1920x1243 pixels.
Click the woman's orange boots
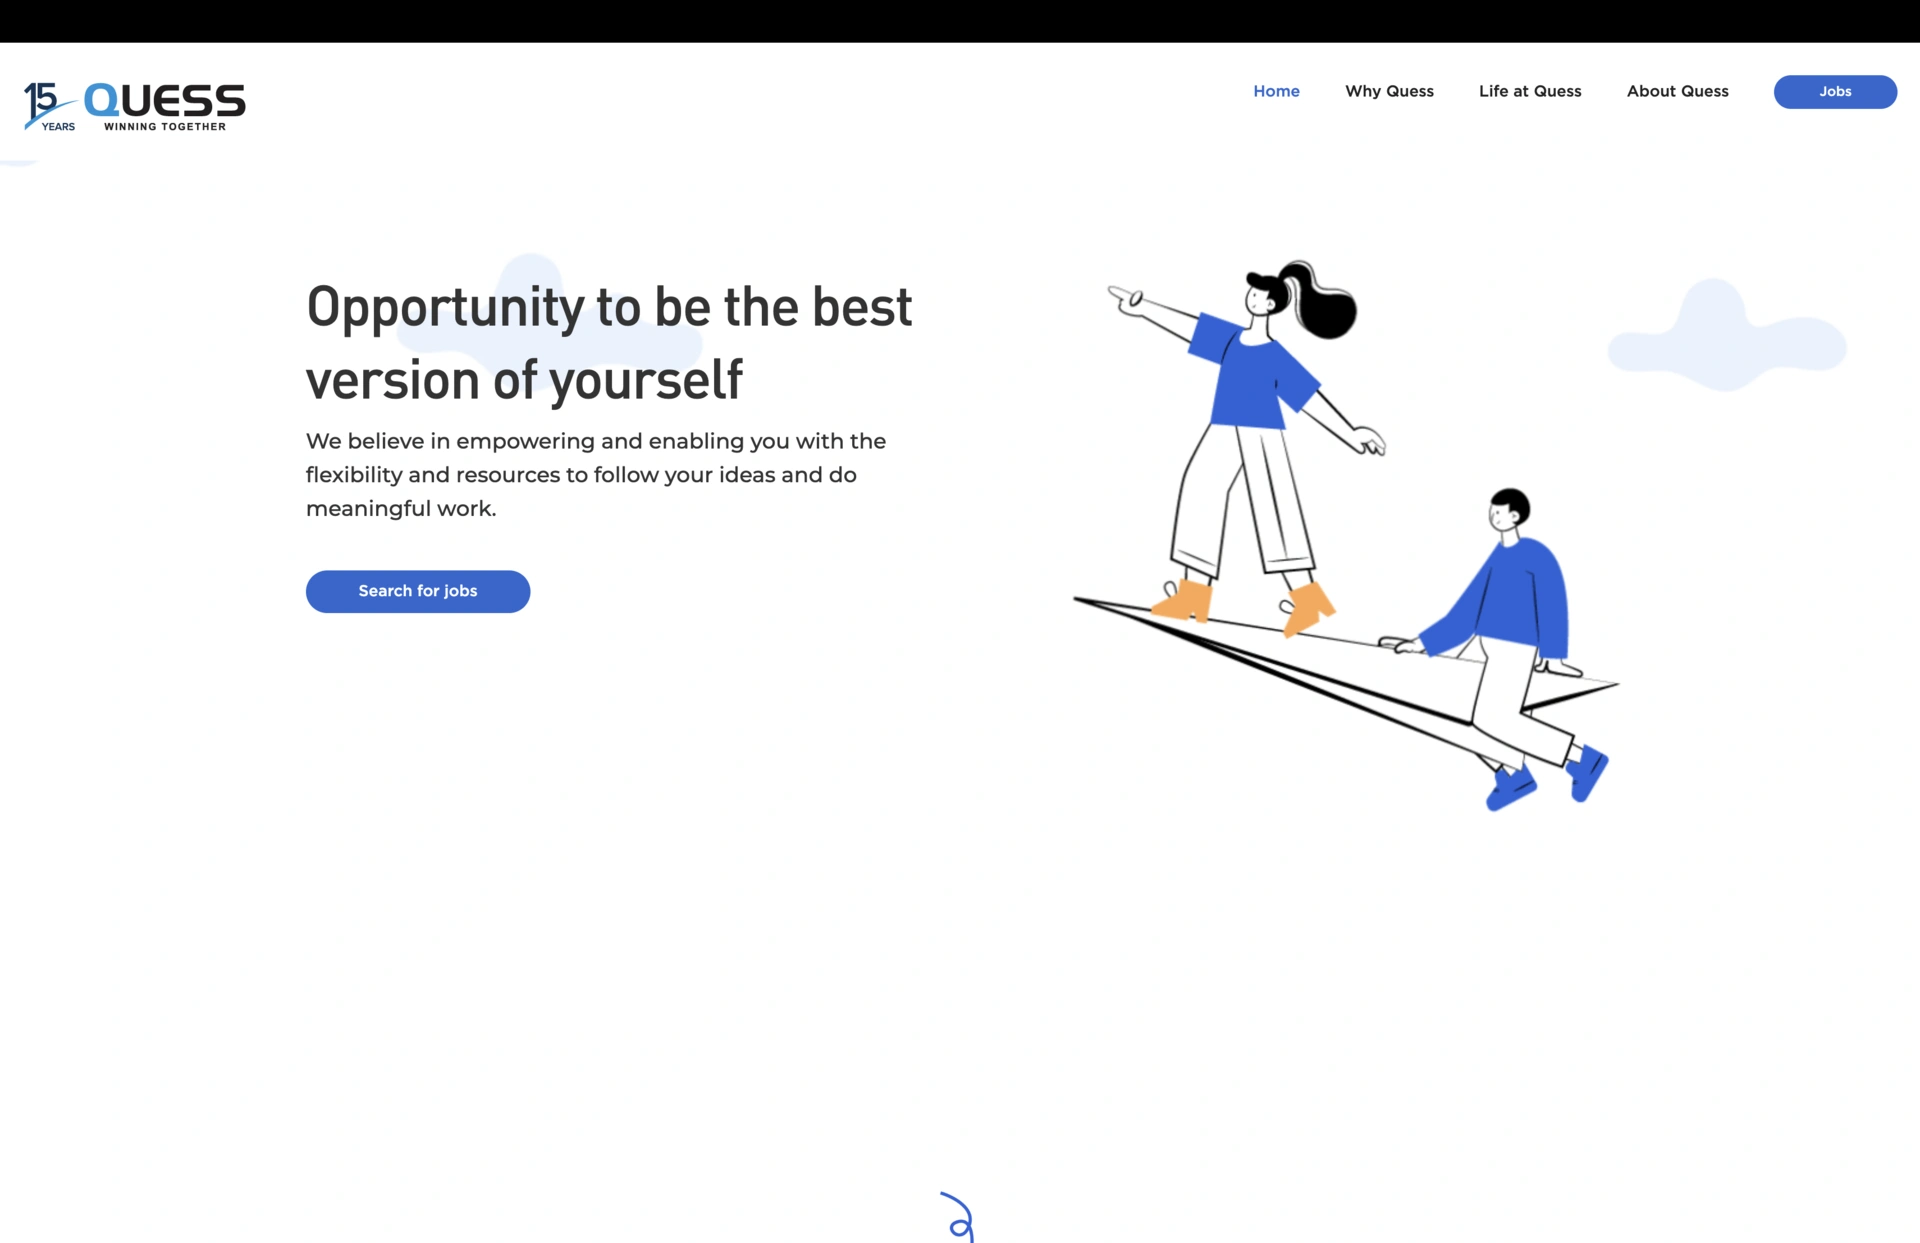(1244, 605)
